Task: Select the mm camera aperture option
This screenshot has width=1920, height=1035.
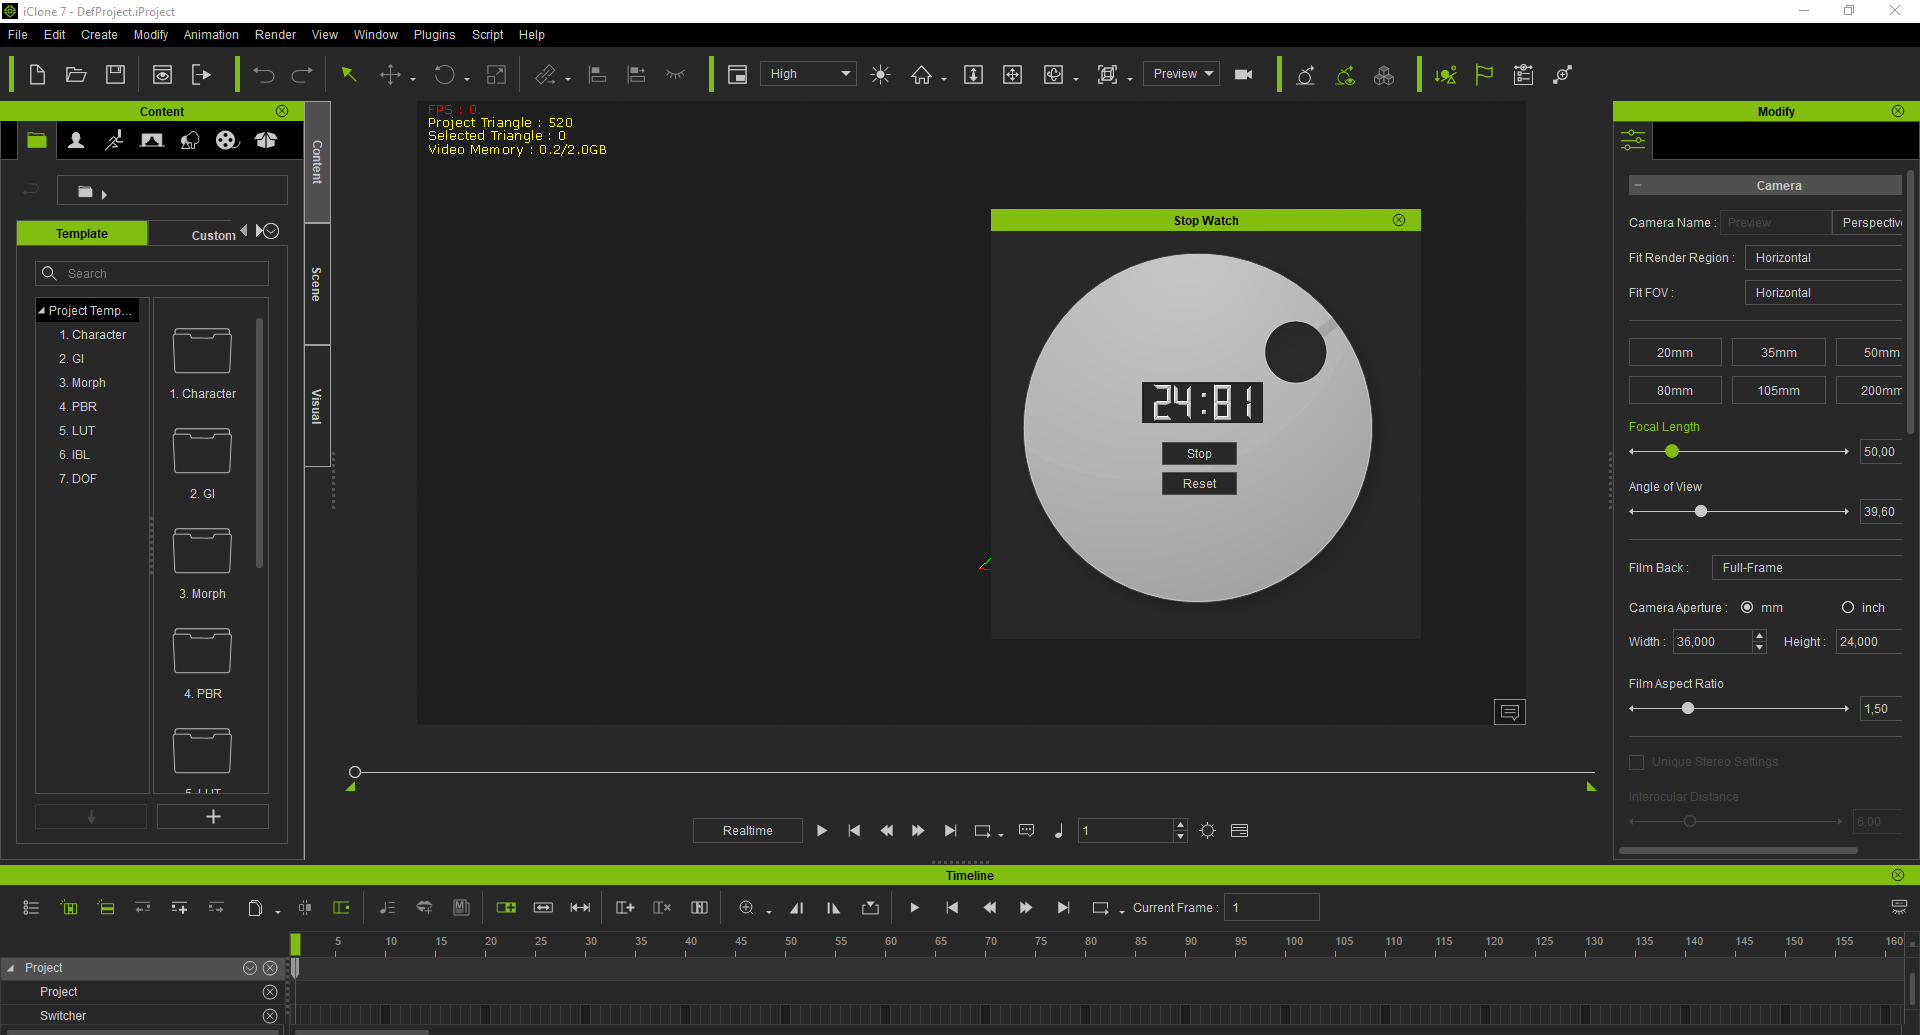Action: click(1747, 608)
